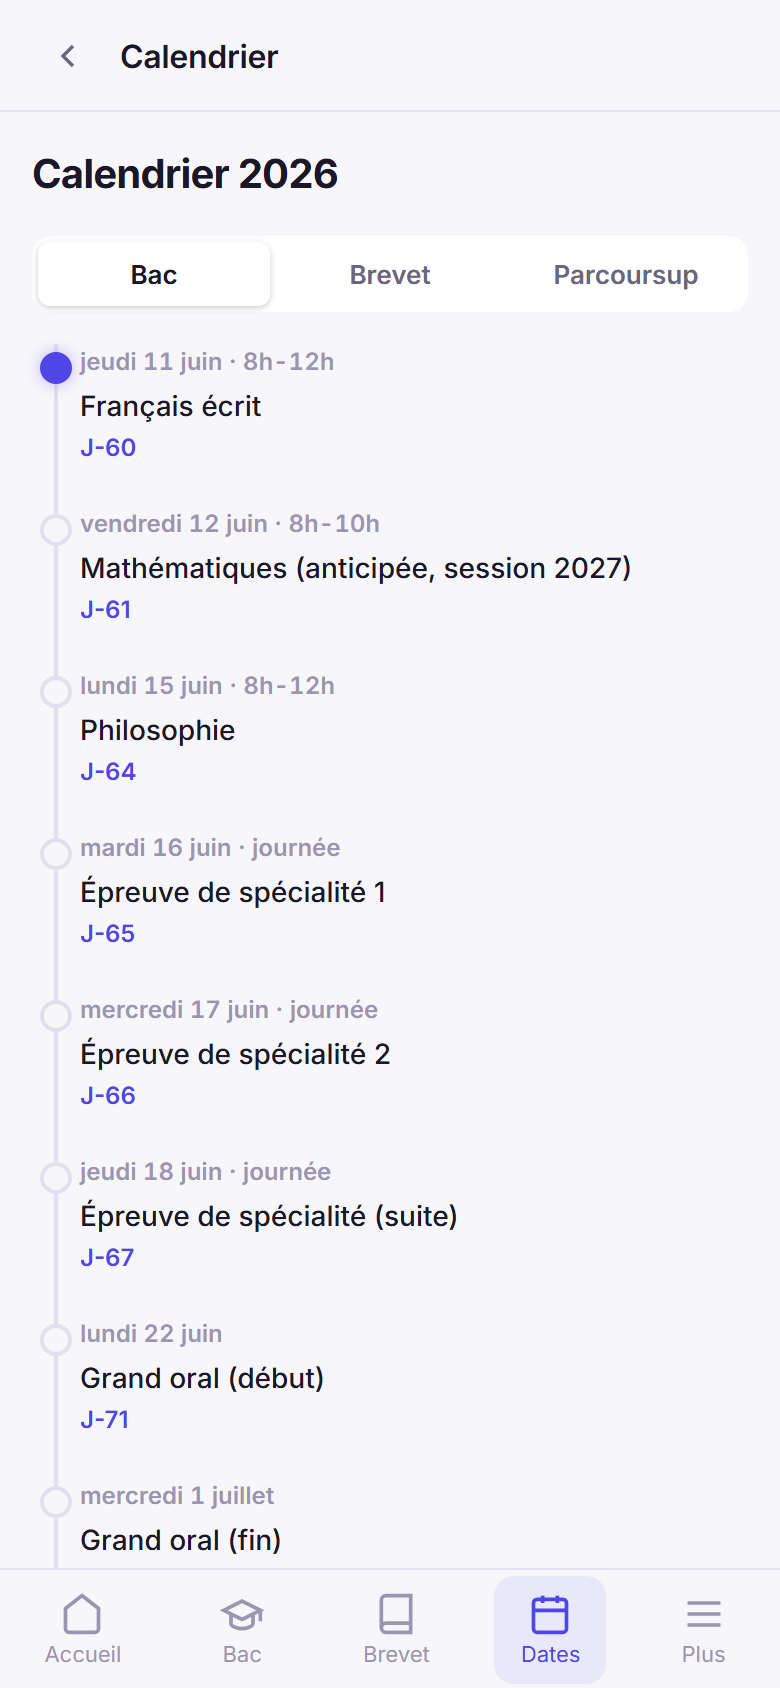The image size is (780, 1688).
Task: Select the Dates calendar icon
Action: coord(550,1614)
